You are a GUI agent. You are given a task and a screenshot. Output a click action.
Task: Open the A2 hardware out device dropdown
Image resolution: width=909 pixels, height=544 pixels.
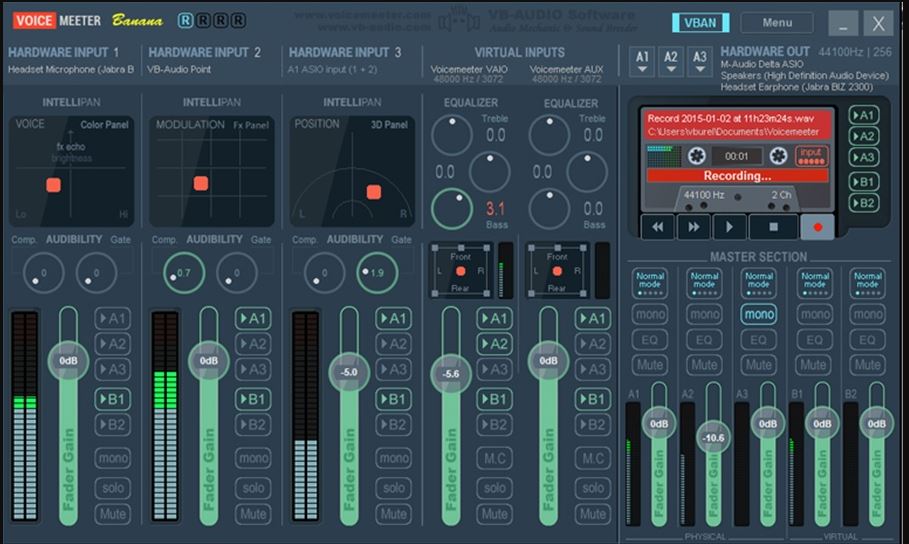pyautogui.click(x=671, y=61)
